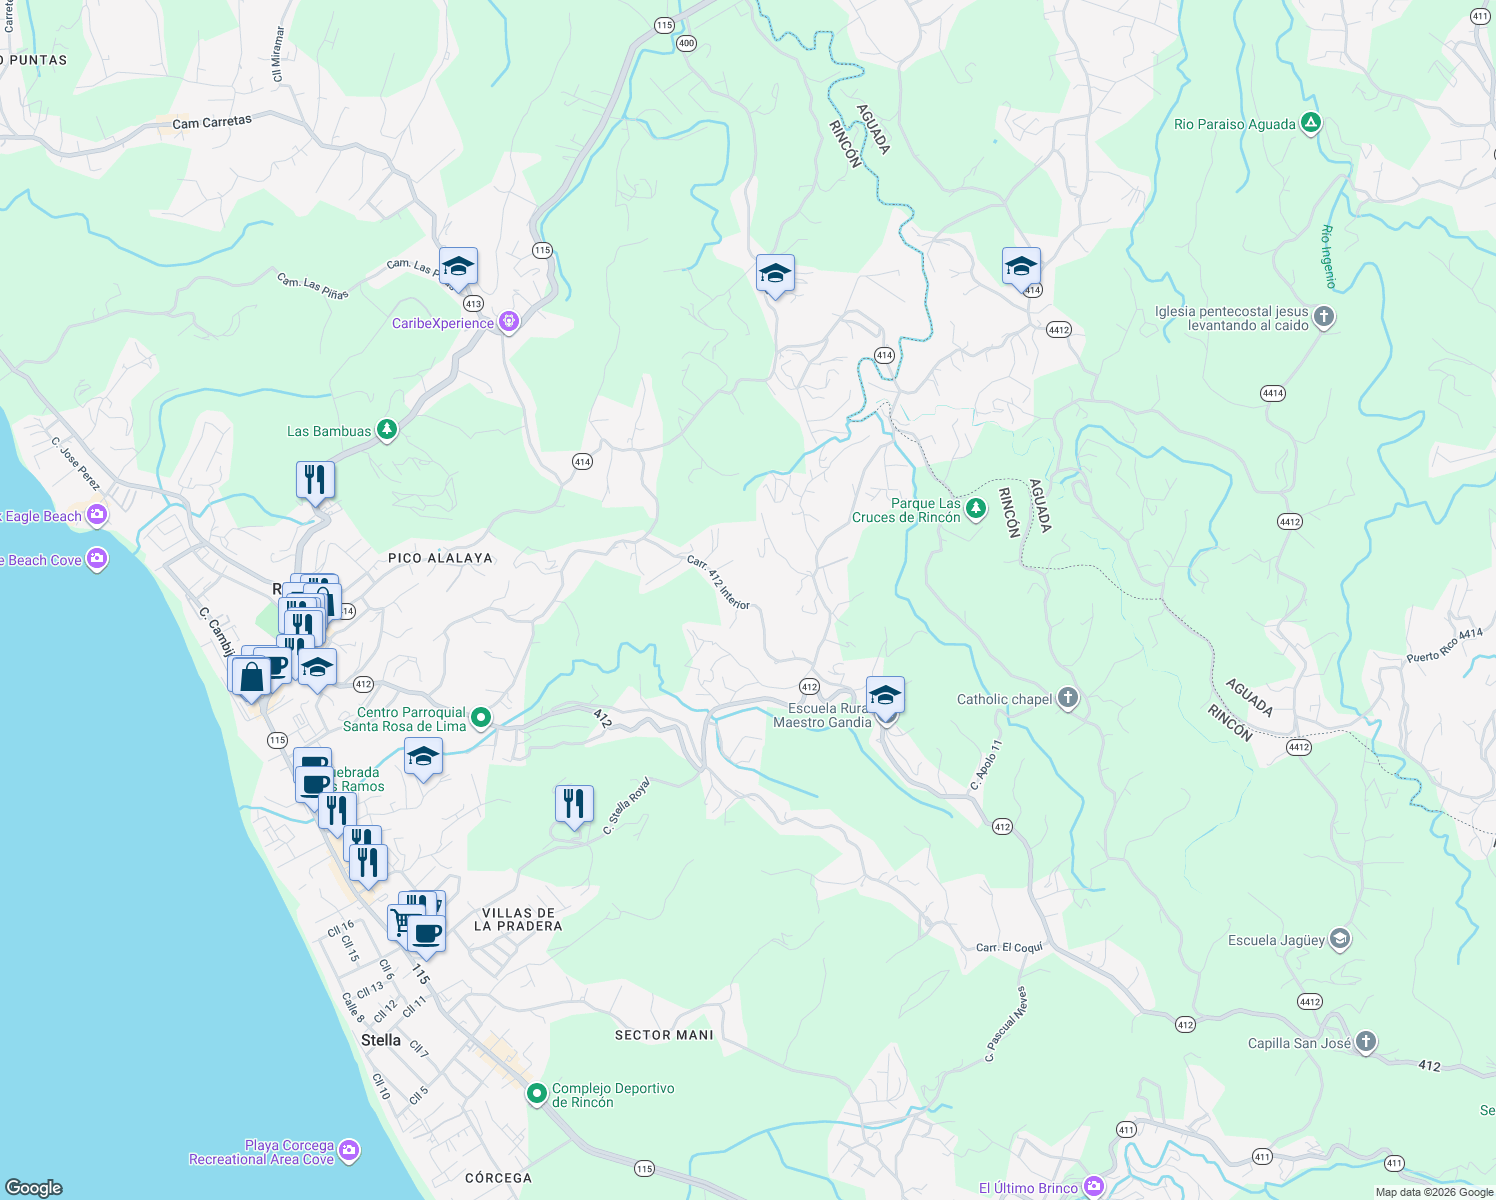Click the Parque Las Cruces de Rincón park icon

975,507
